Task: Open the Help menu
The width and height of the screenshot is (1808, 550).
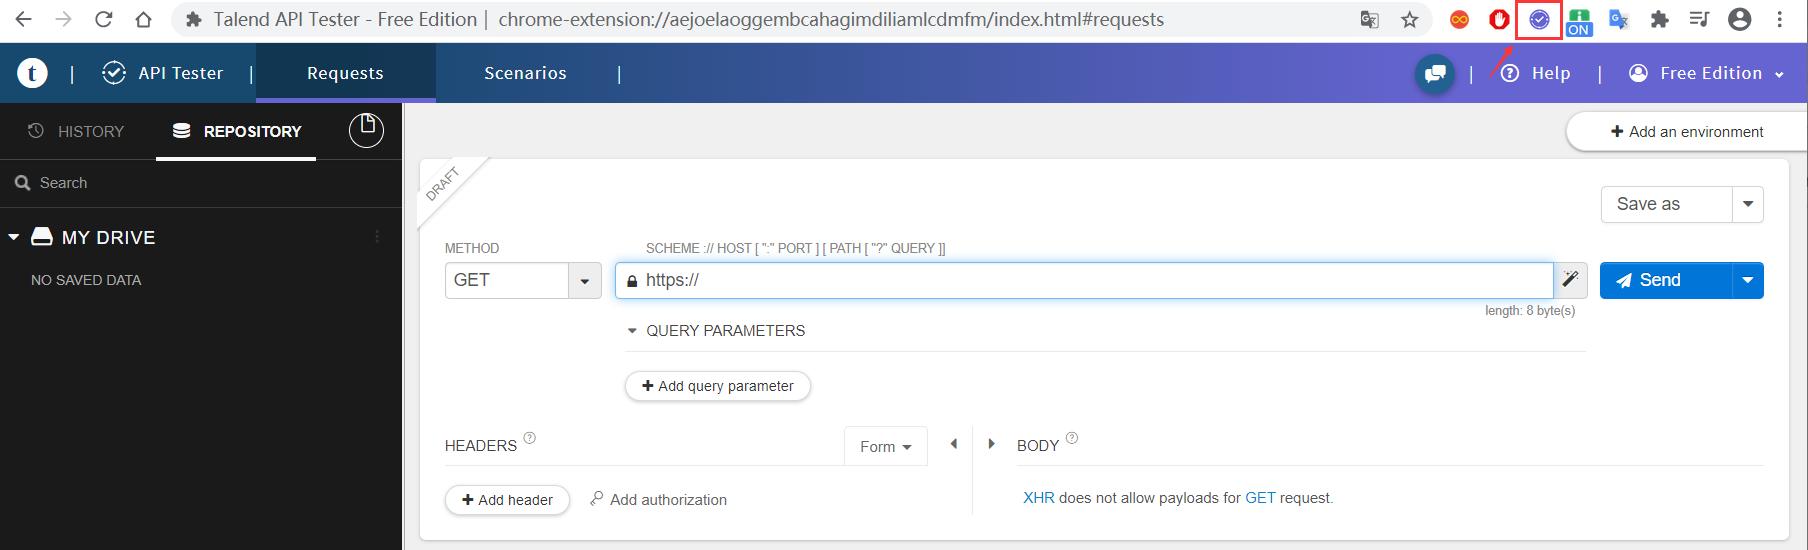Action: point(1536,73)
